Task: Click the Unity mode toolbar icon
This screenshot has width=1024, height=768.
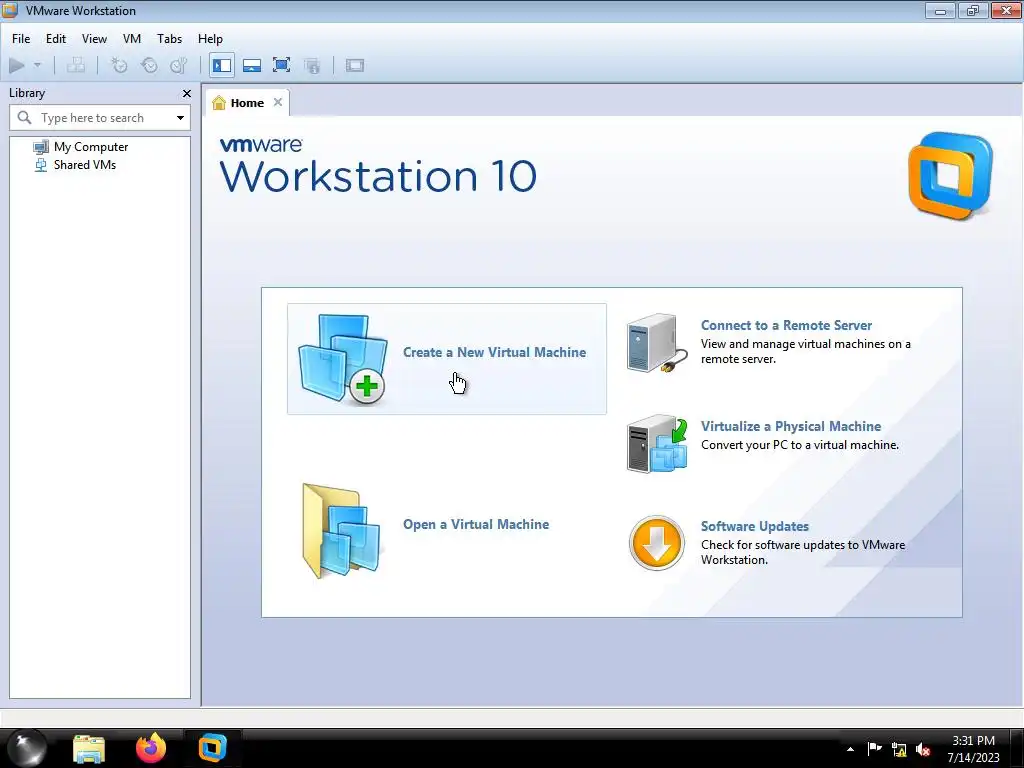Action: (312, 65)
